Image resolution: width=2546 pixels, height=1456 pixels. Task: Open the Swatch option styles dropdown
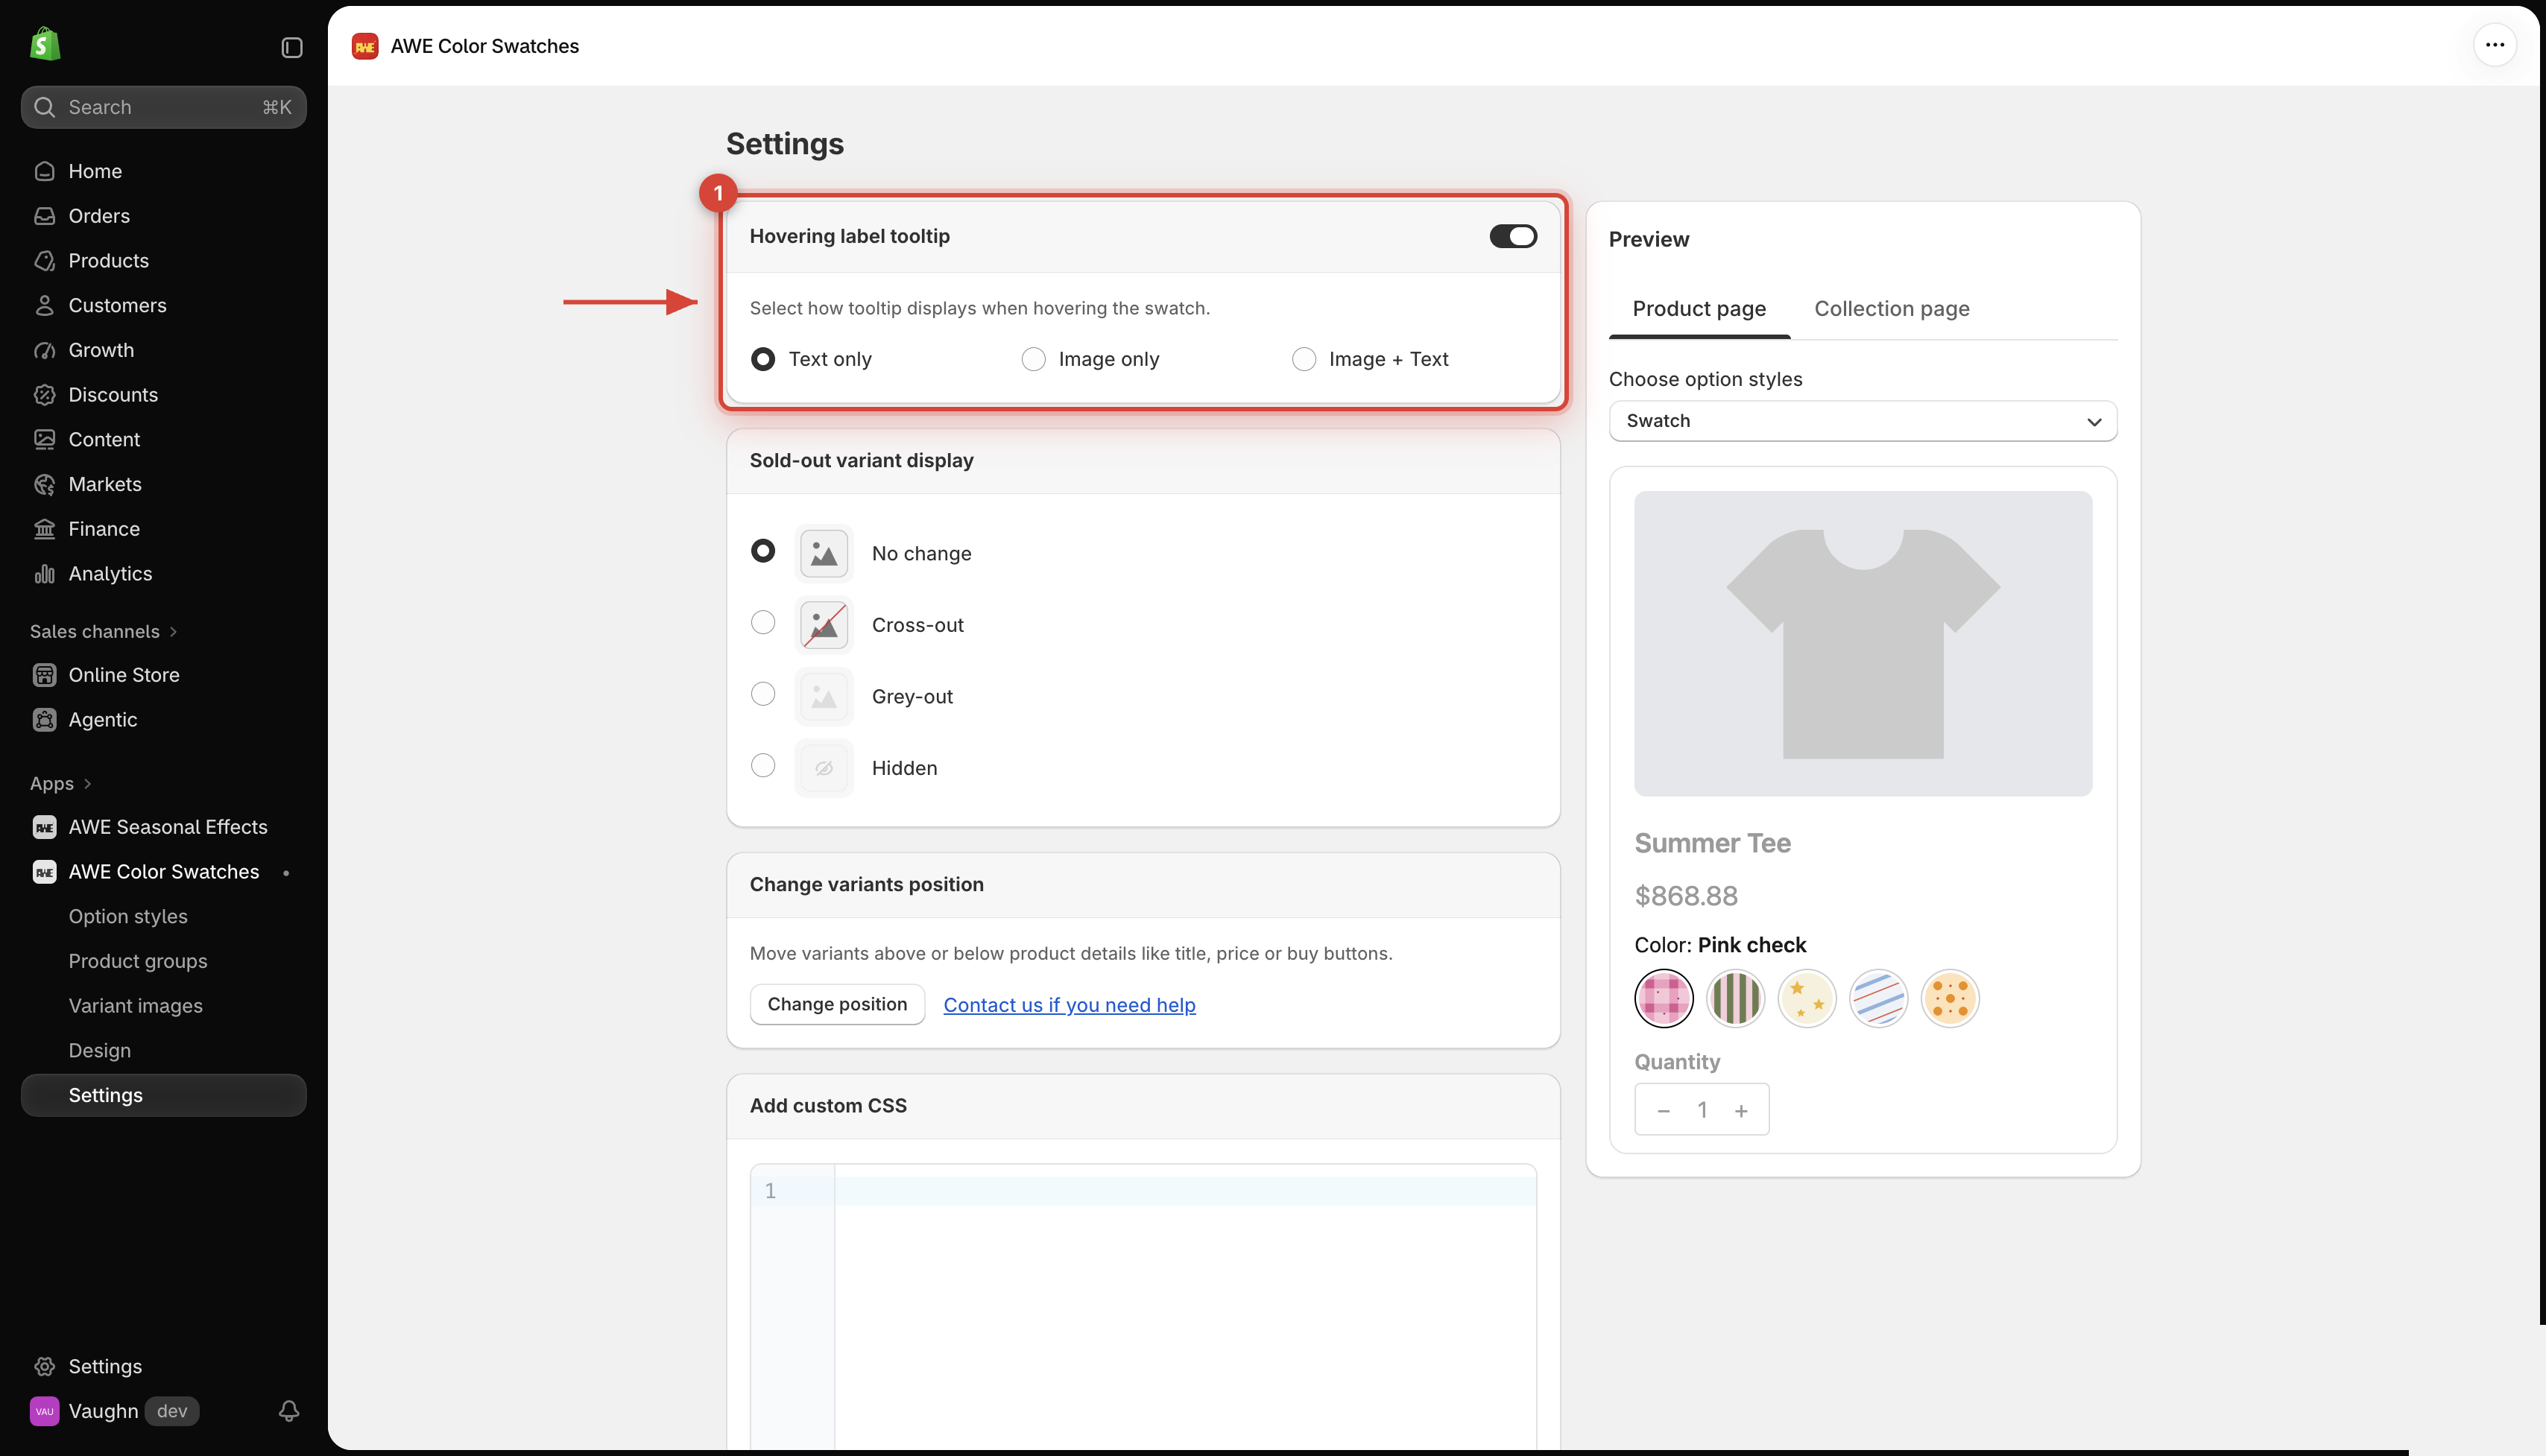(x=1862, y=421)
